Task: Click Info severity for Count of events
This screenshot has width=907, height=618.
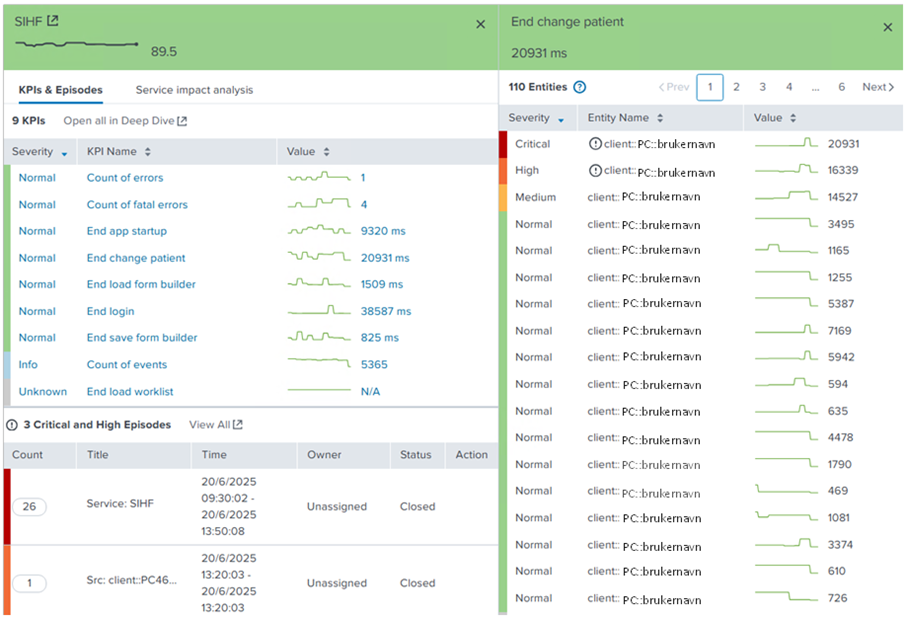Action: point(28,365)
